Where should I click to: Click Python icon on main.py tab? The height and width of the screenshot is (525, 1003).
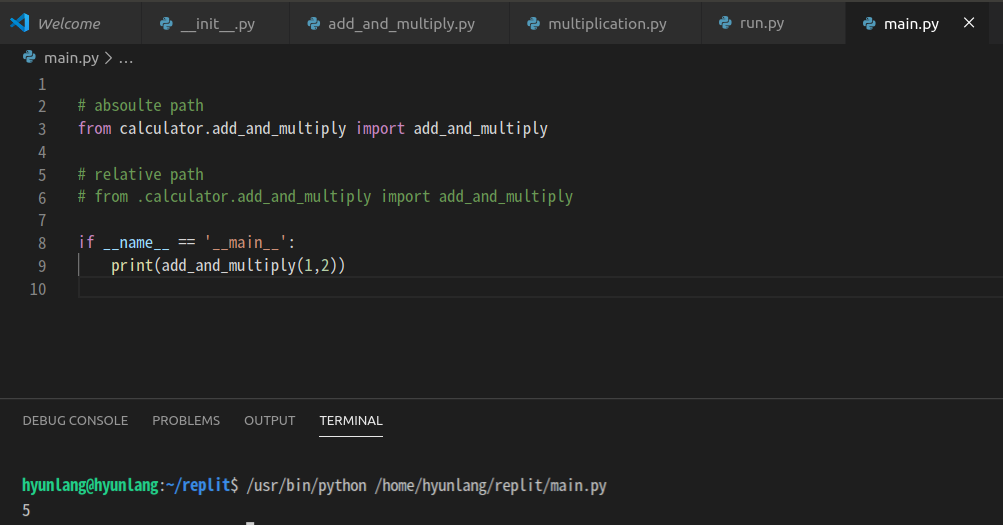(x=869, y=24)
